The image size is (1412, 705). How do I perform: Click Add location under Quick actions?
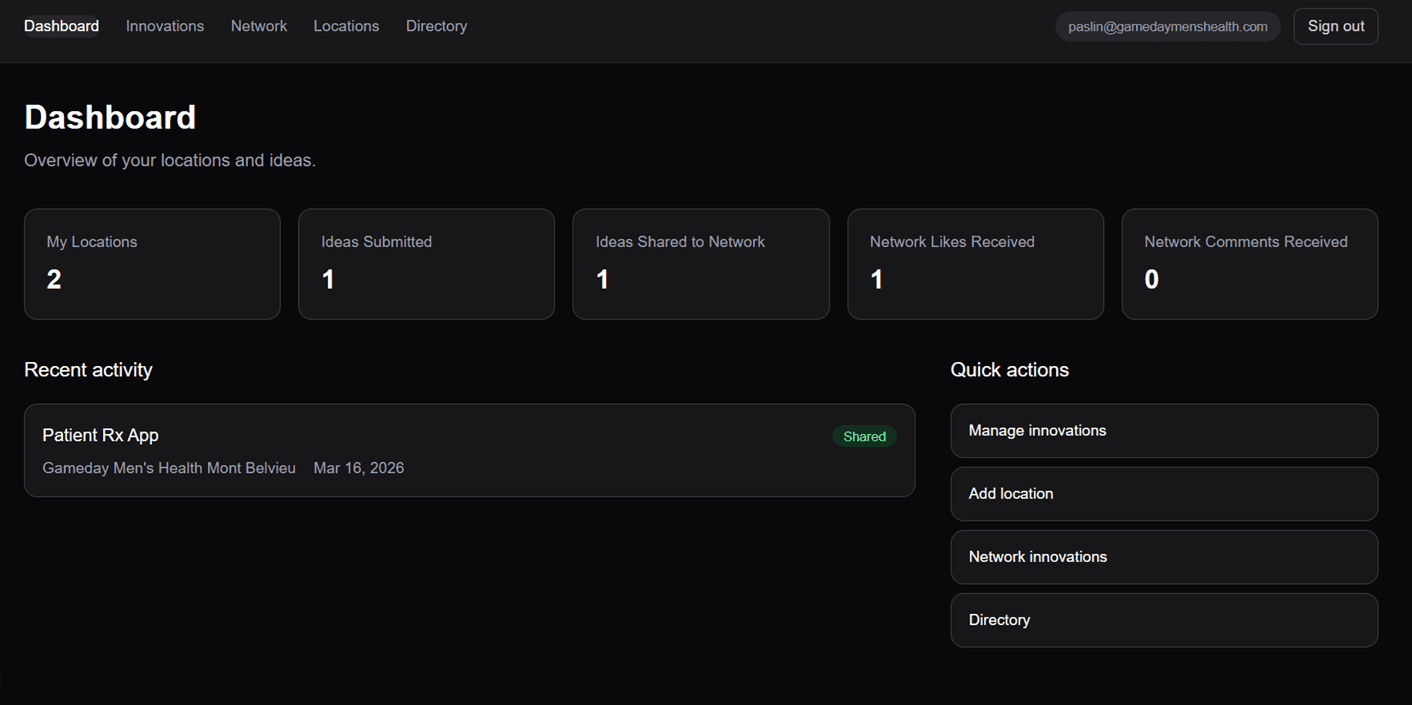pos(1163,493)
